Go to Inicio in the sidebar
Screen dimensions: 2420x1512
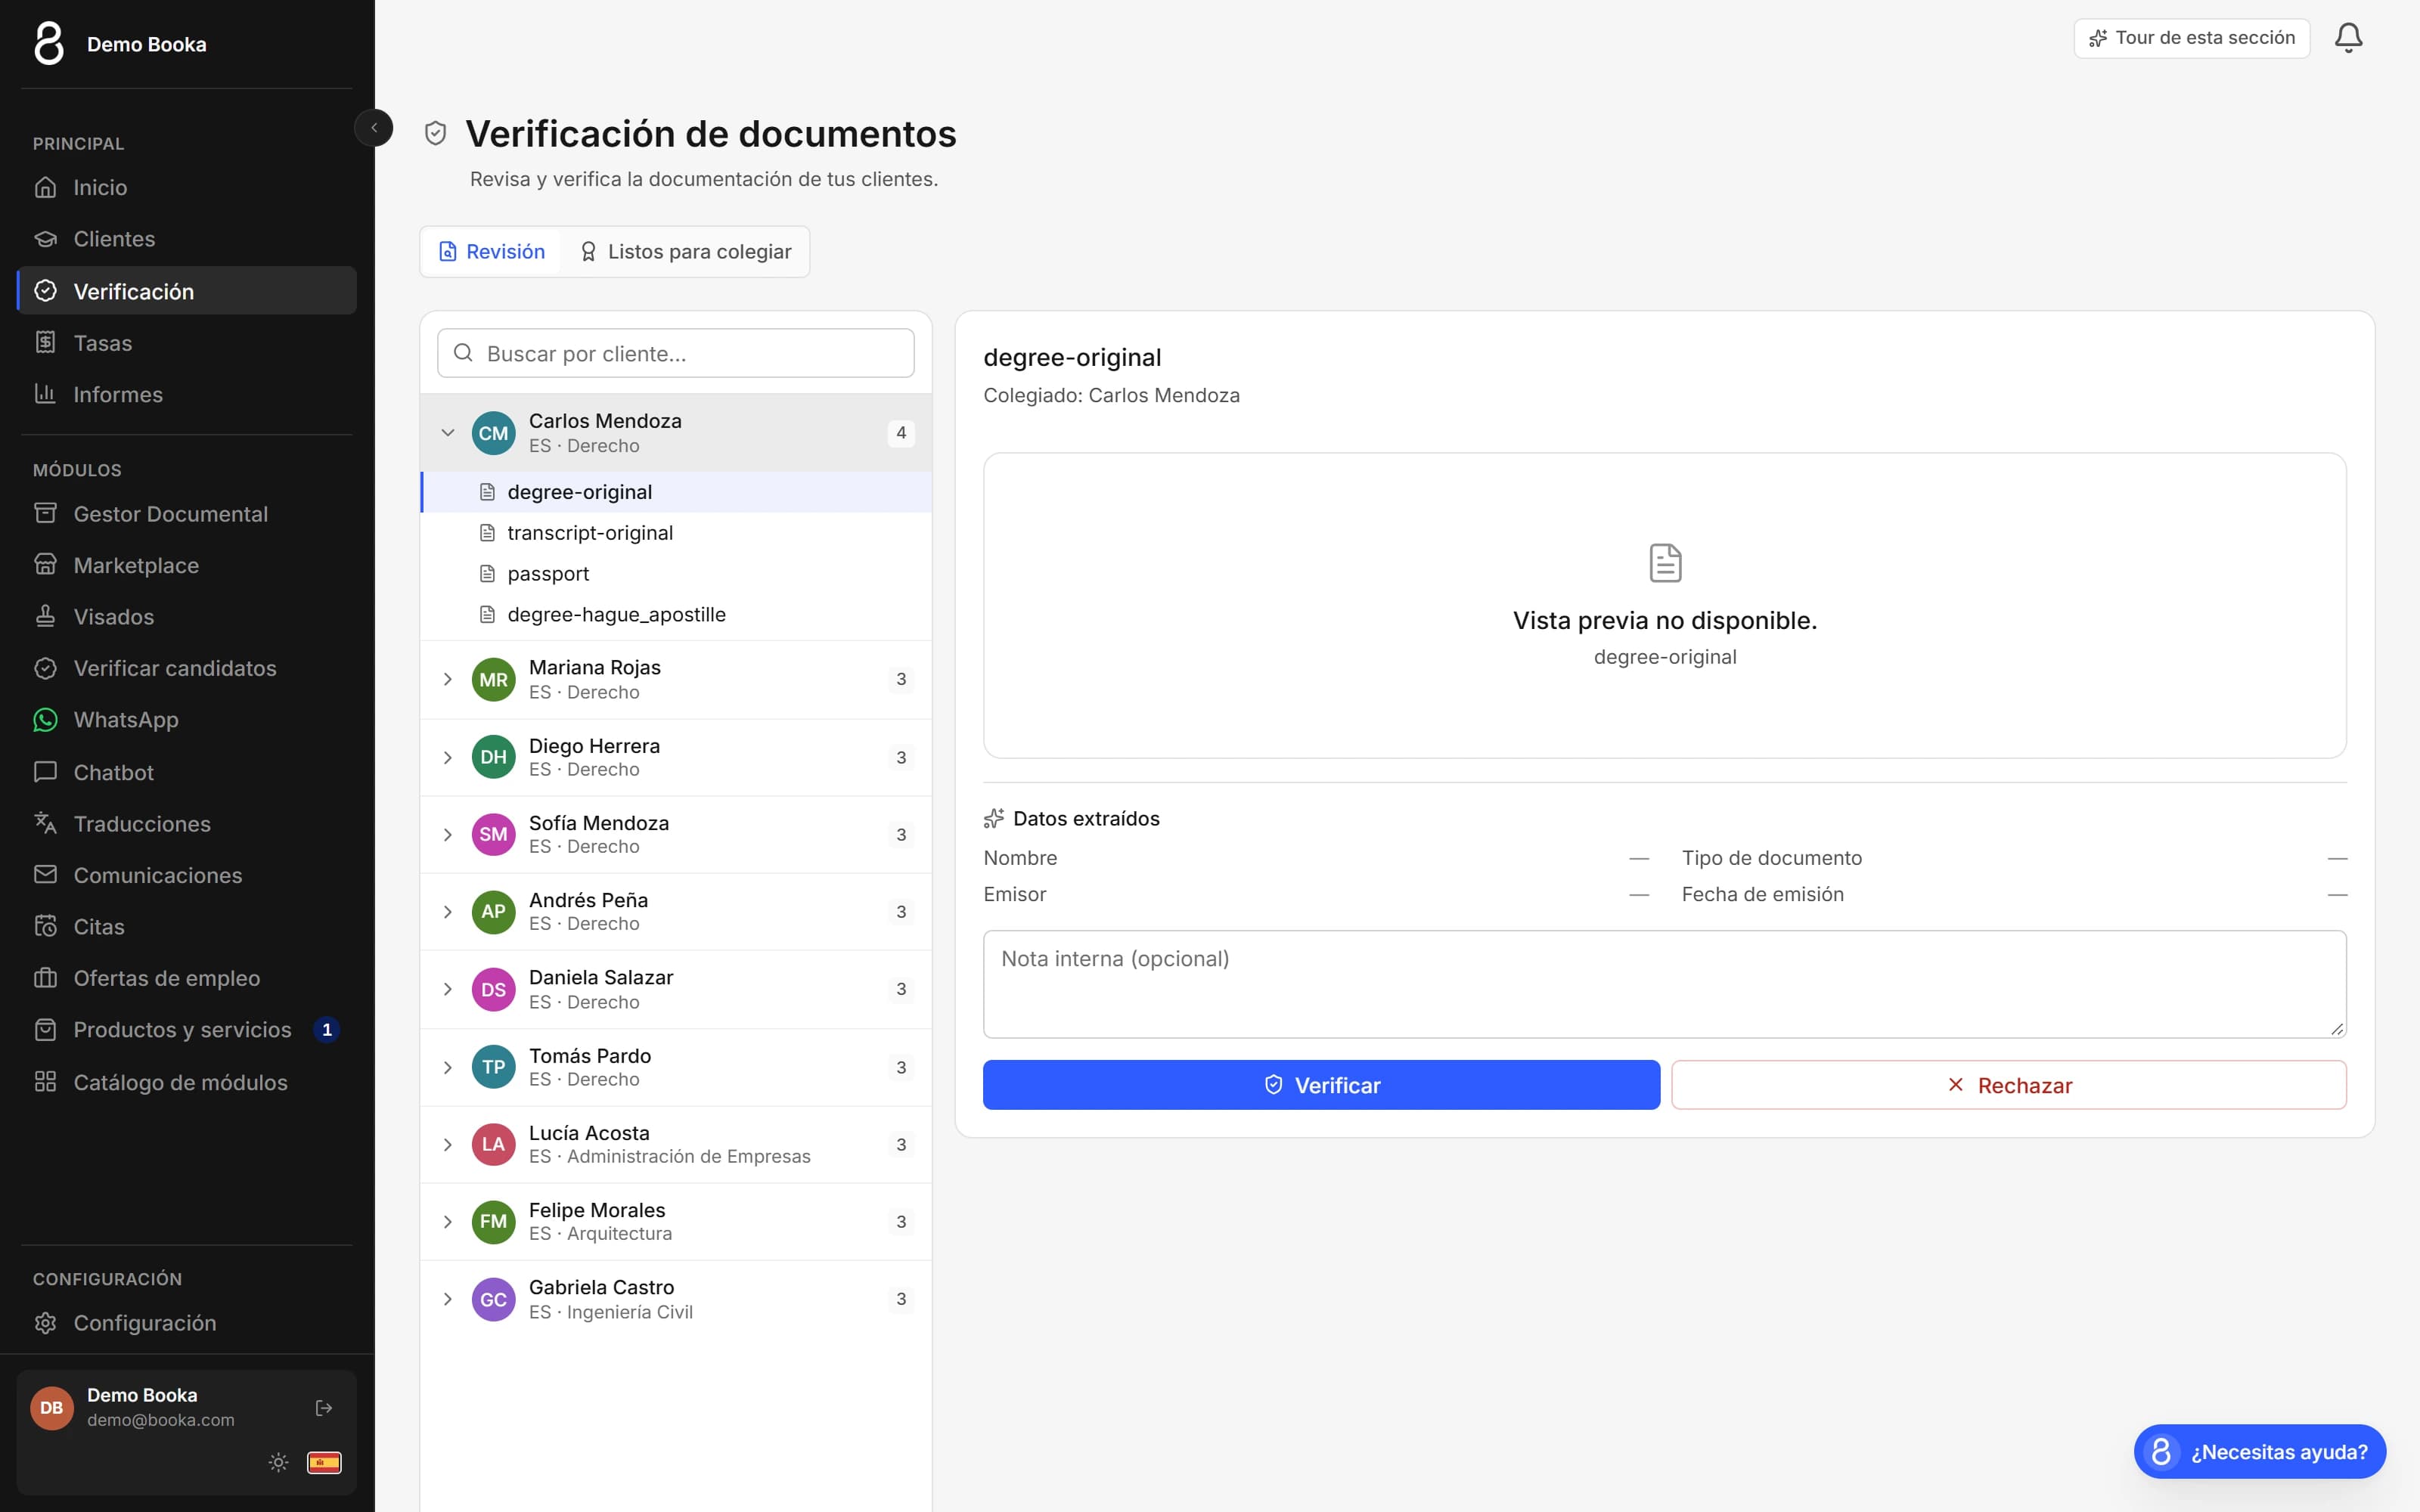click(187, 187)
